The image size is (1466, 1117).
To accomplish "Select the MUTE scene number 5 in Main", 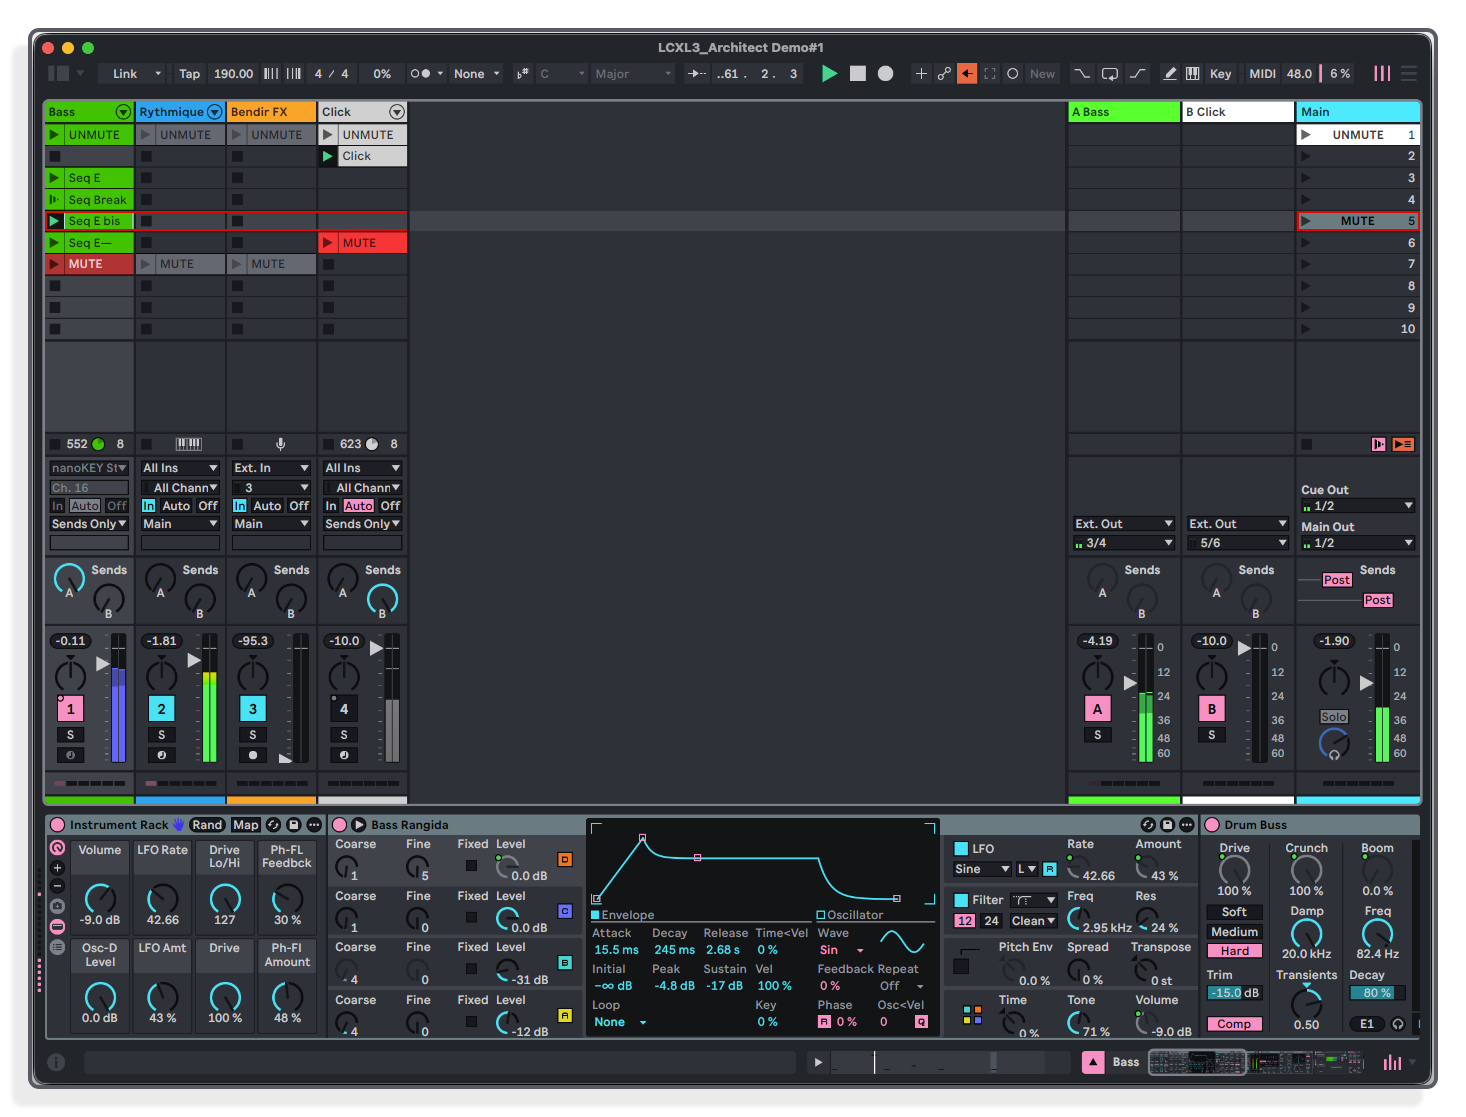I will point(1358,221).
